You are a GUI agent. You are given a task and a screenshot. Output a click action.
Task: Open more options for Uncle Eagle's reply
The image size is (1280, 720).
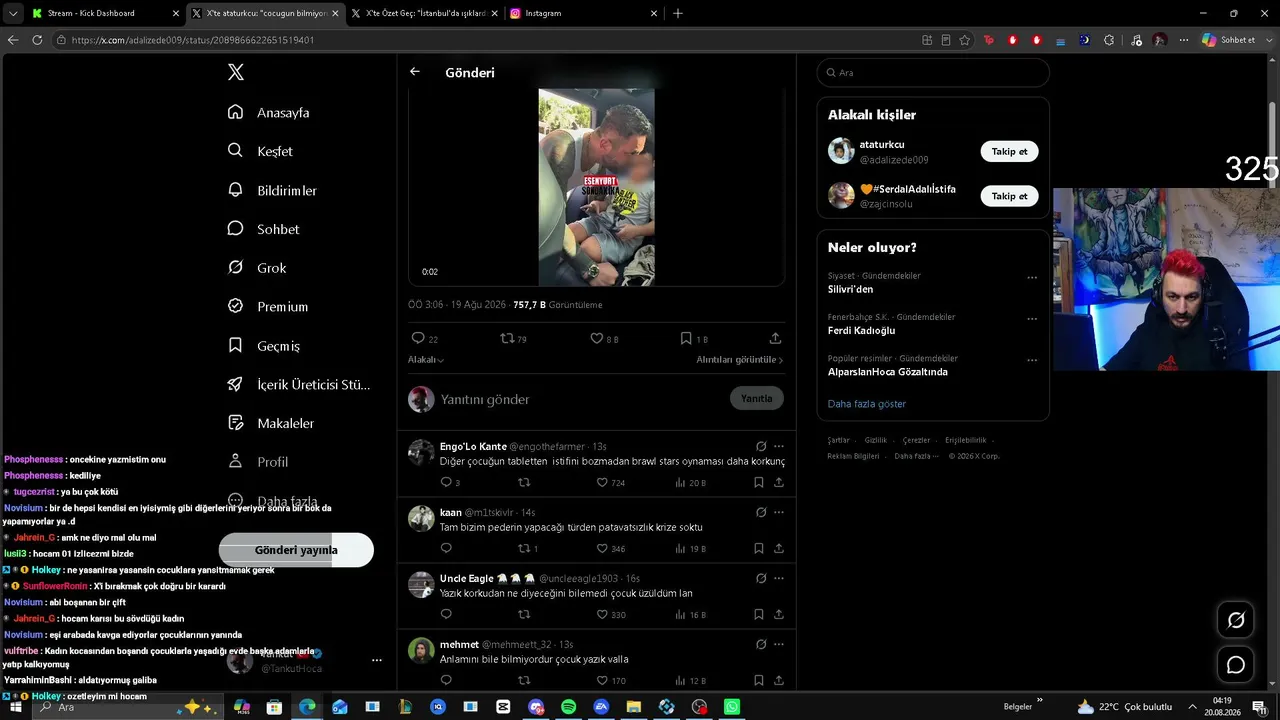pyautogui.click(x=779, y=579)
